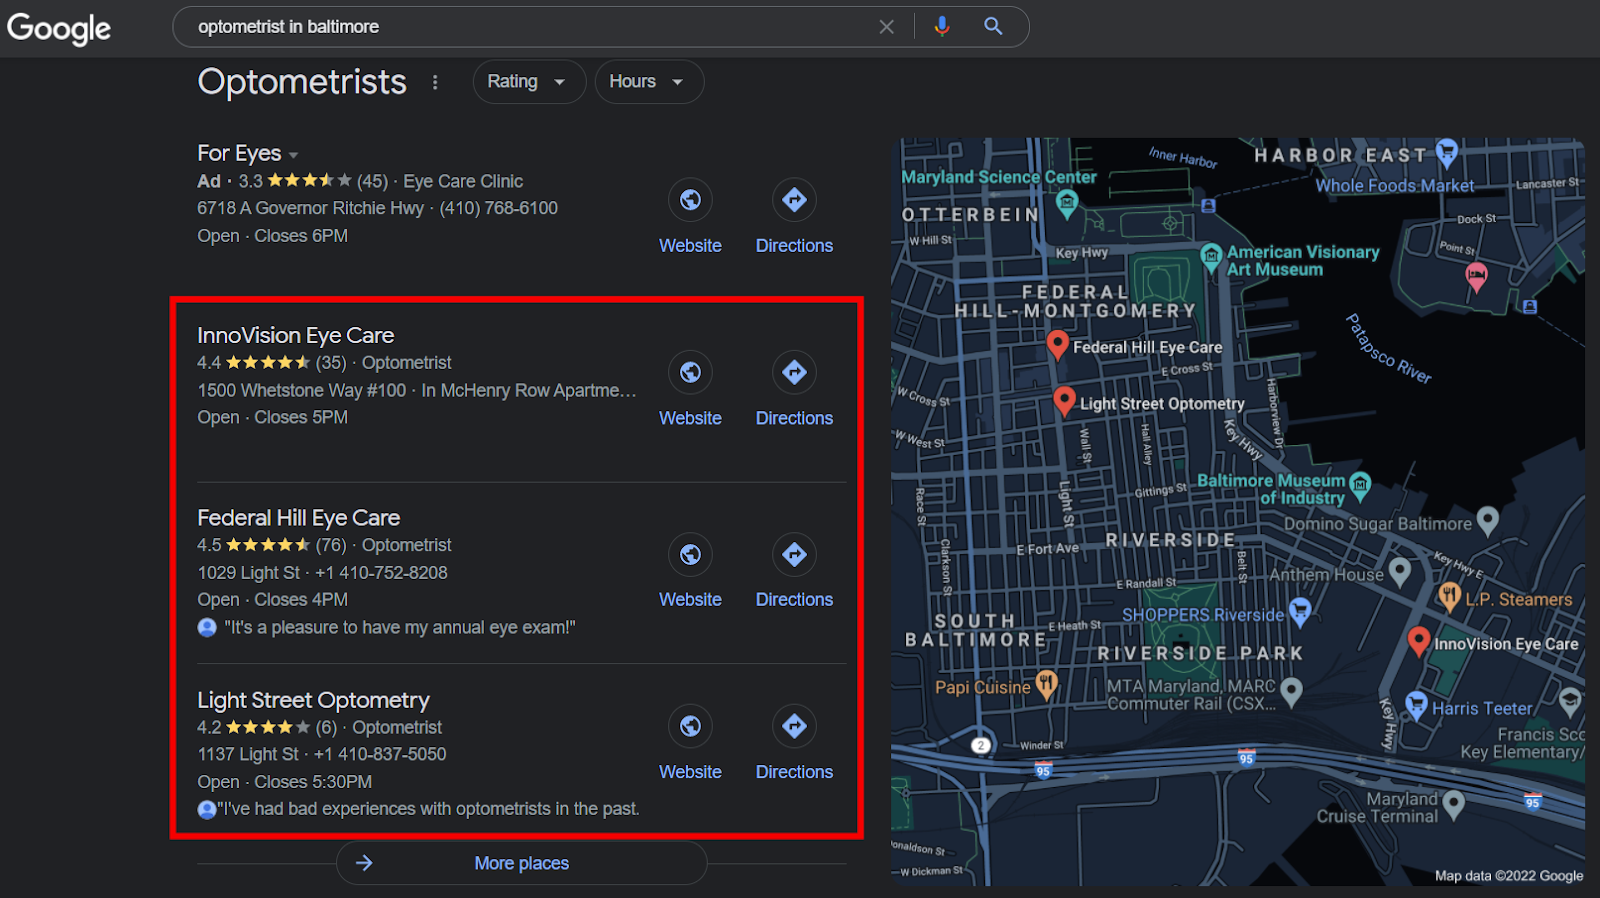
Task: Start voice search with microphone icon
Action: [941, 27]
